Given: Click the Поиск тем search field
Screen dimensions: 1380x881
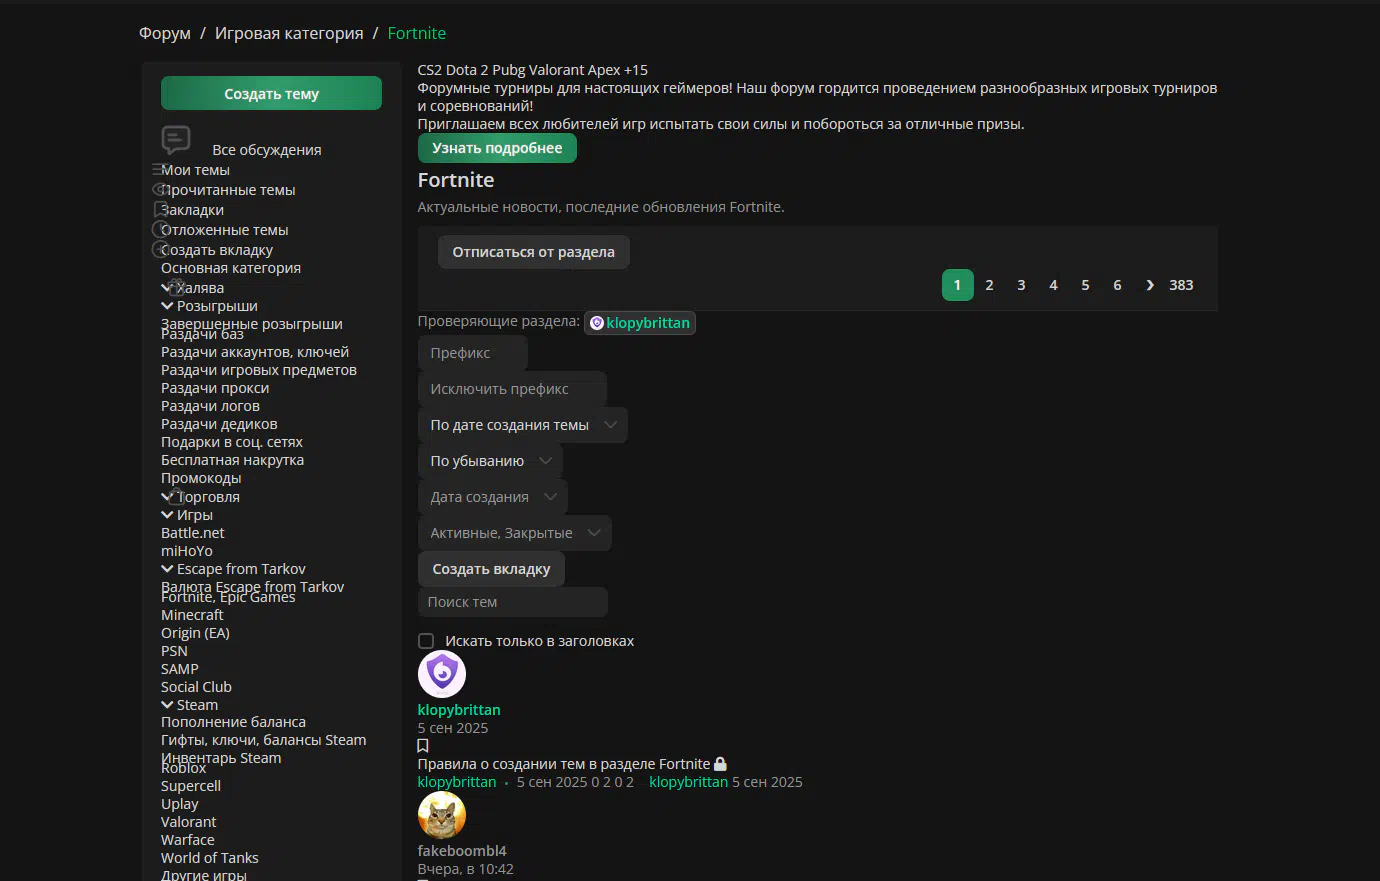Looking at the screenshot, I should 512,602.
